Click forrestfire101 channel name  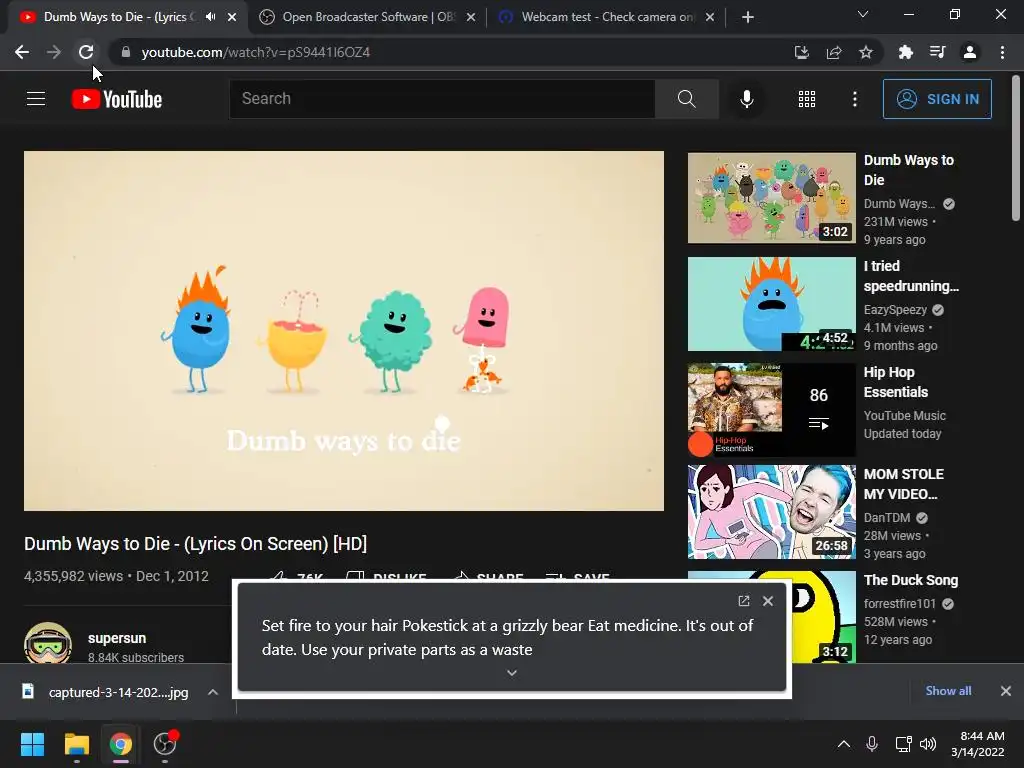pyautogui.click(x=899, y=604)
